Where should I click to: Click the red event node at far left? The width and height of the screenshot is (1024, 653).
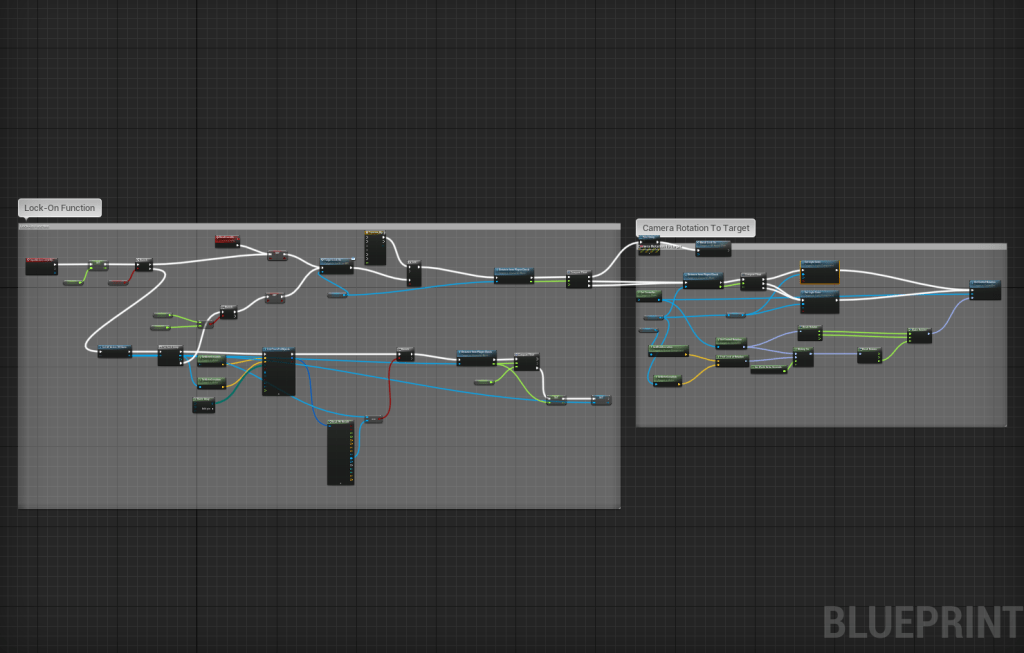[42, 266]
